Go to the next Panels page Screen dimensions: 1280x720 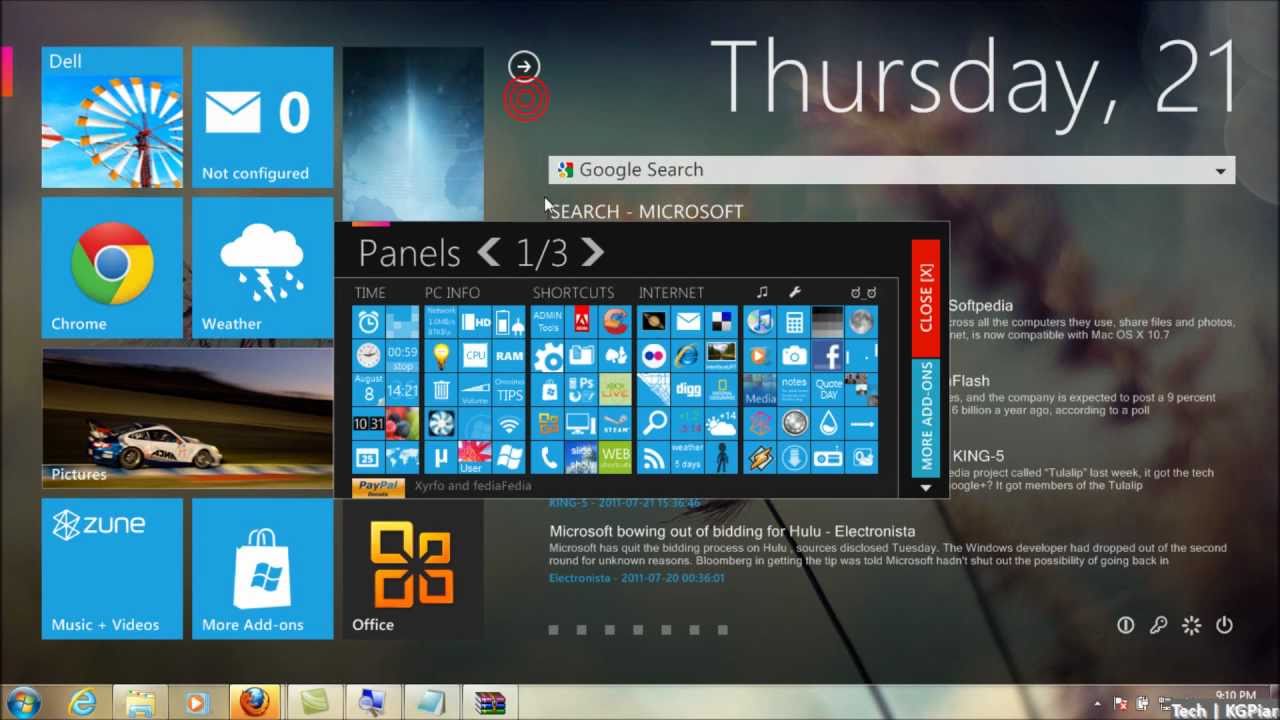pos(592,253)
